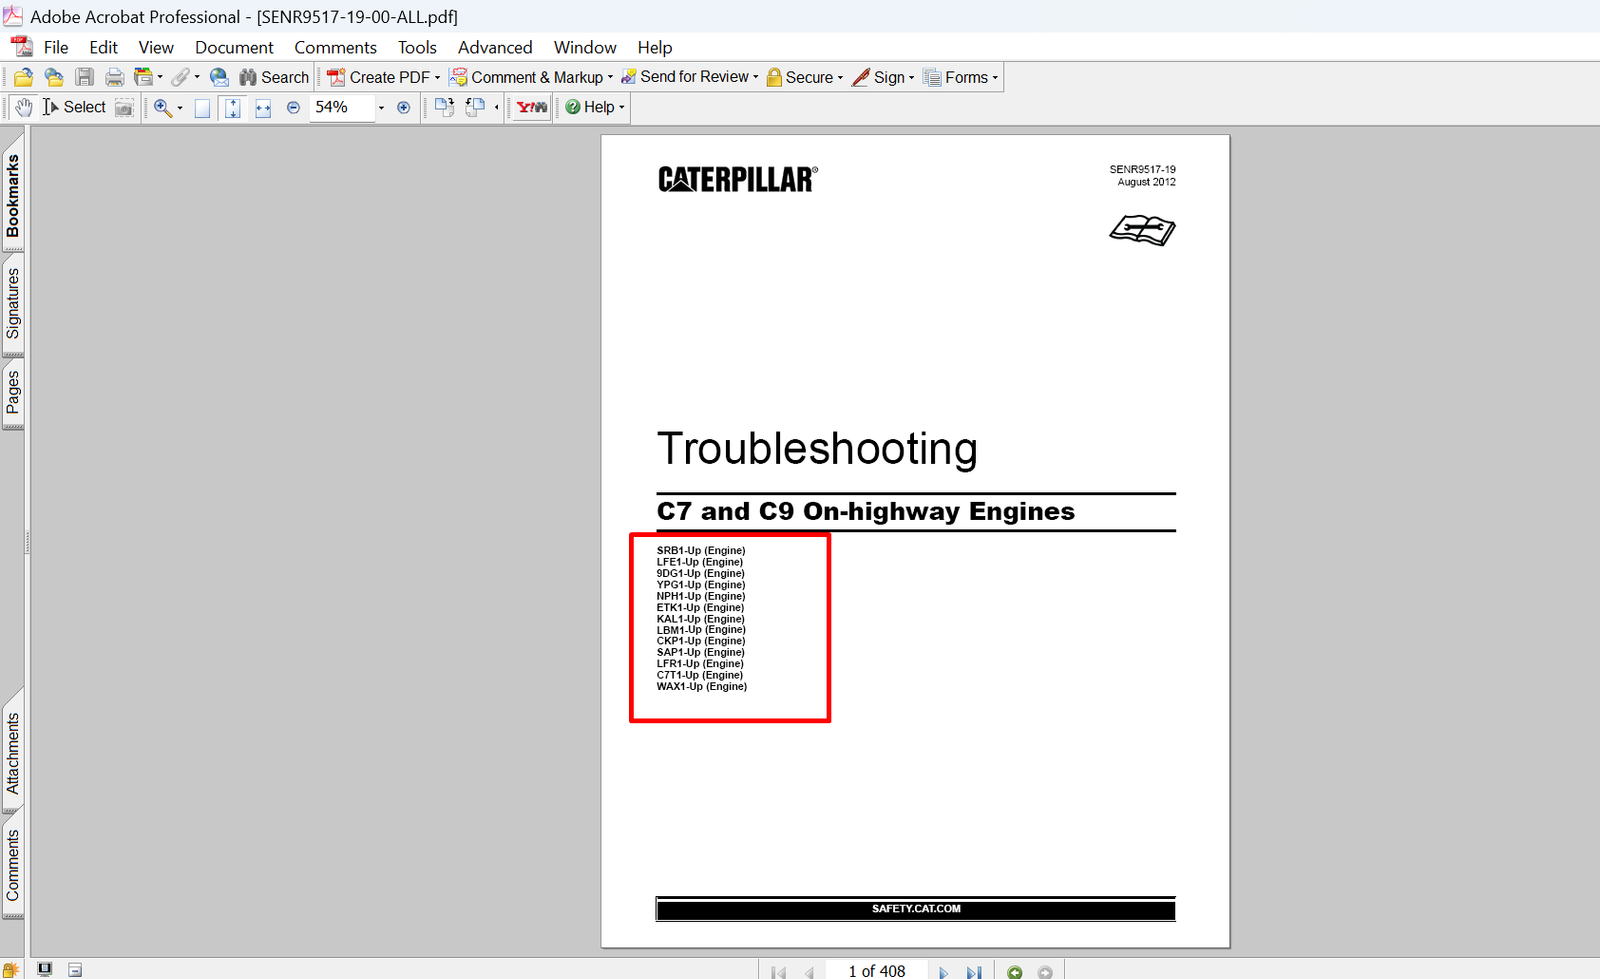Open the Document menu

234,47
